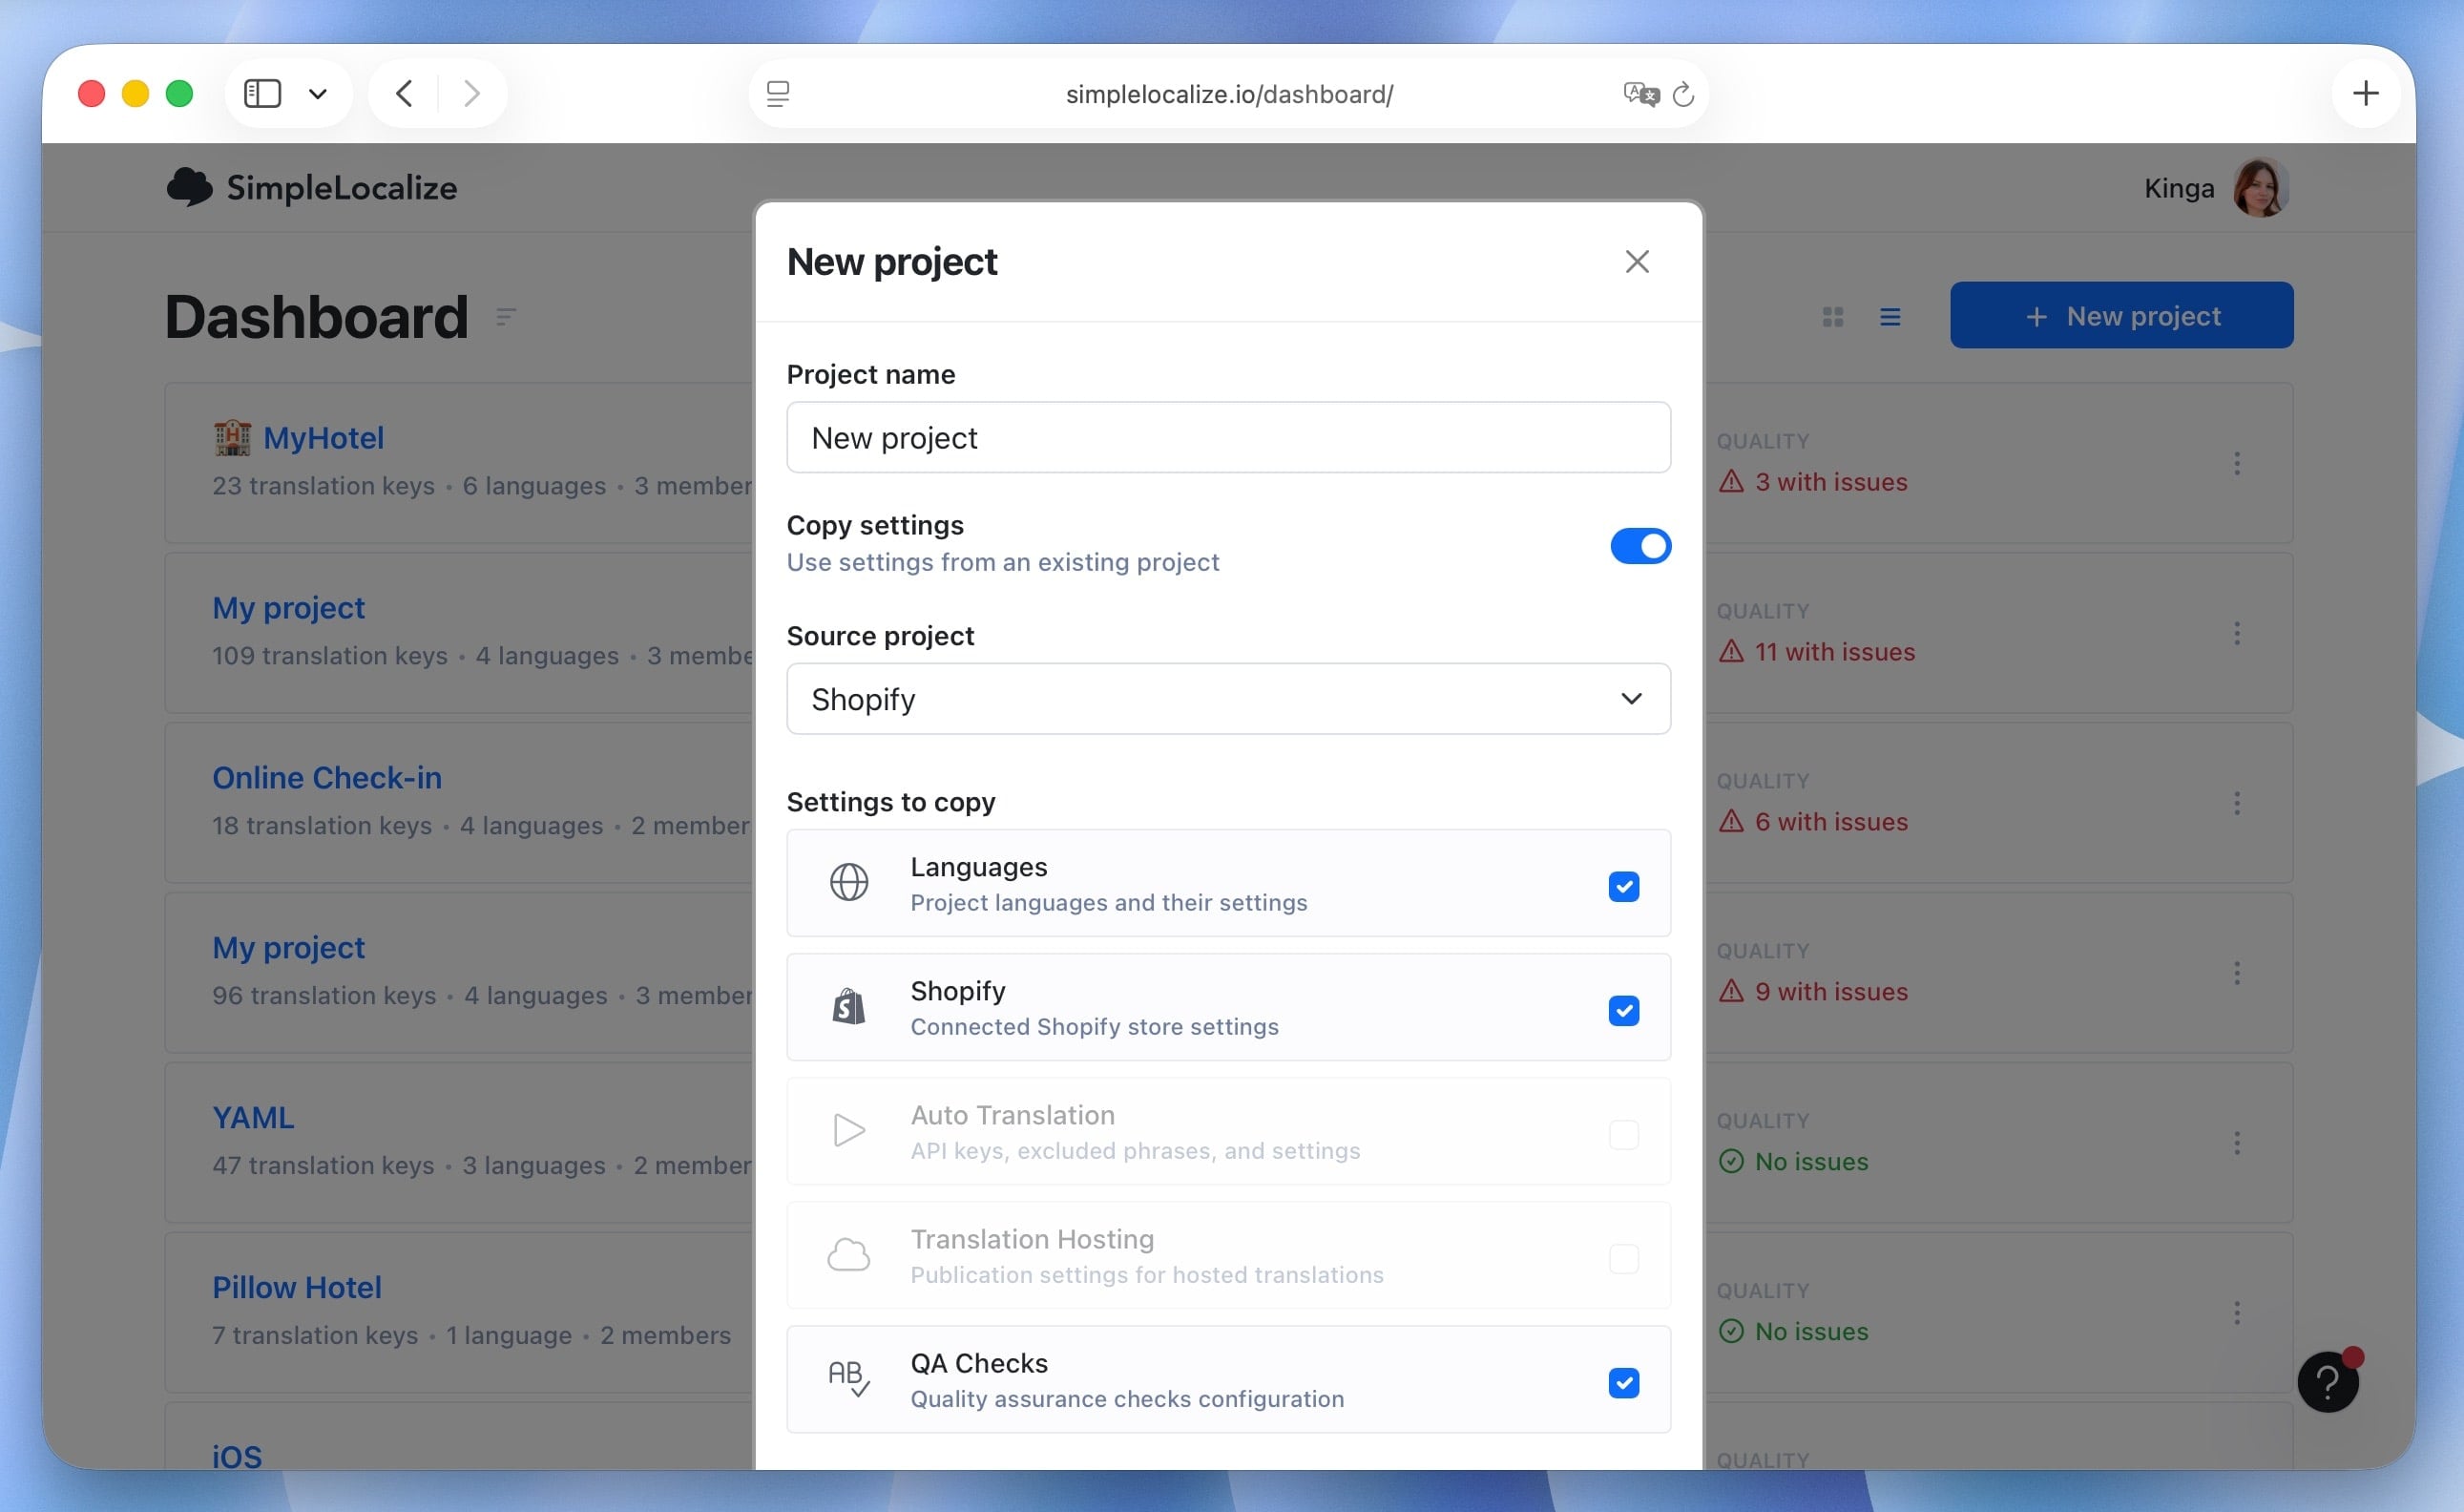2464x1512 pixels.
Task: Switch to list view layout
Action: [1890, 315]
